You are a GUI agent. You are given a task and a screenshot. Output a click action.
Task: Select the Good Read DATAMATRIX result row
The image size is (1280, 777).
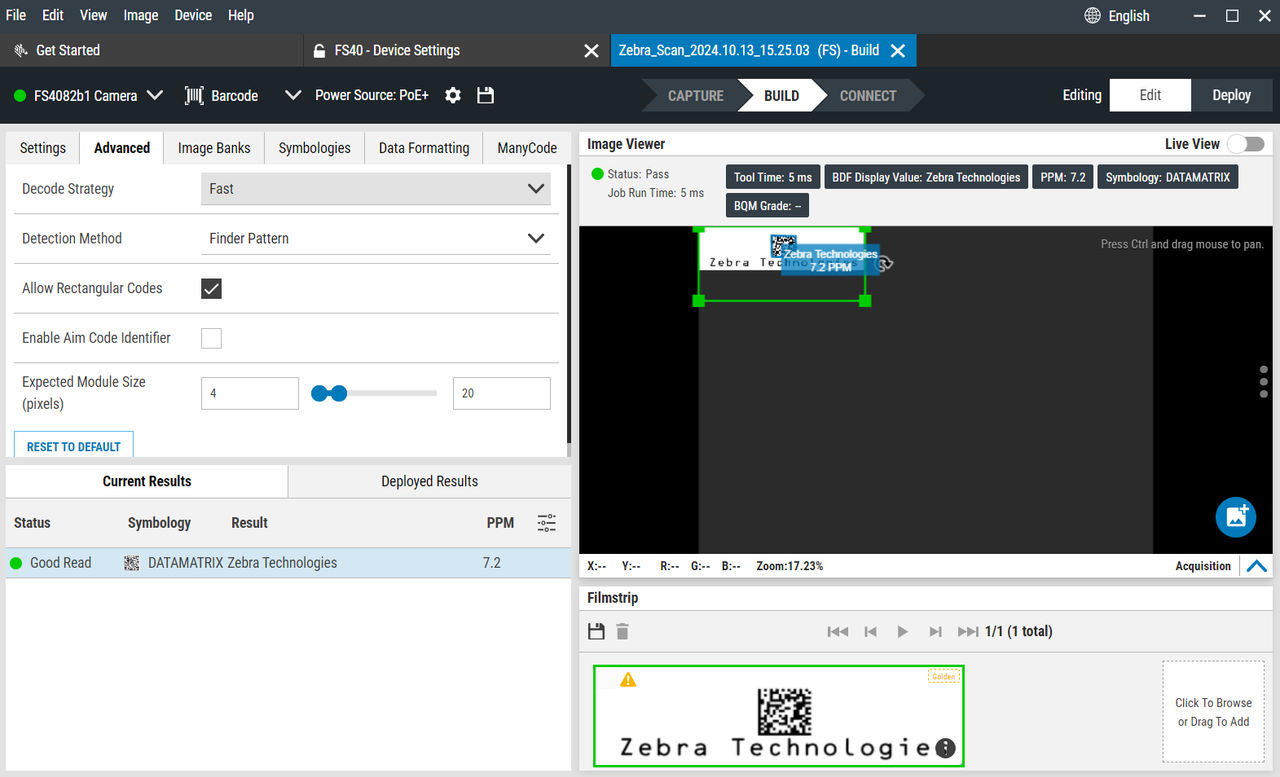tap(288, 563)
